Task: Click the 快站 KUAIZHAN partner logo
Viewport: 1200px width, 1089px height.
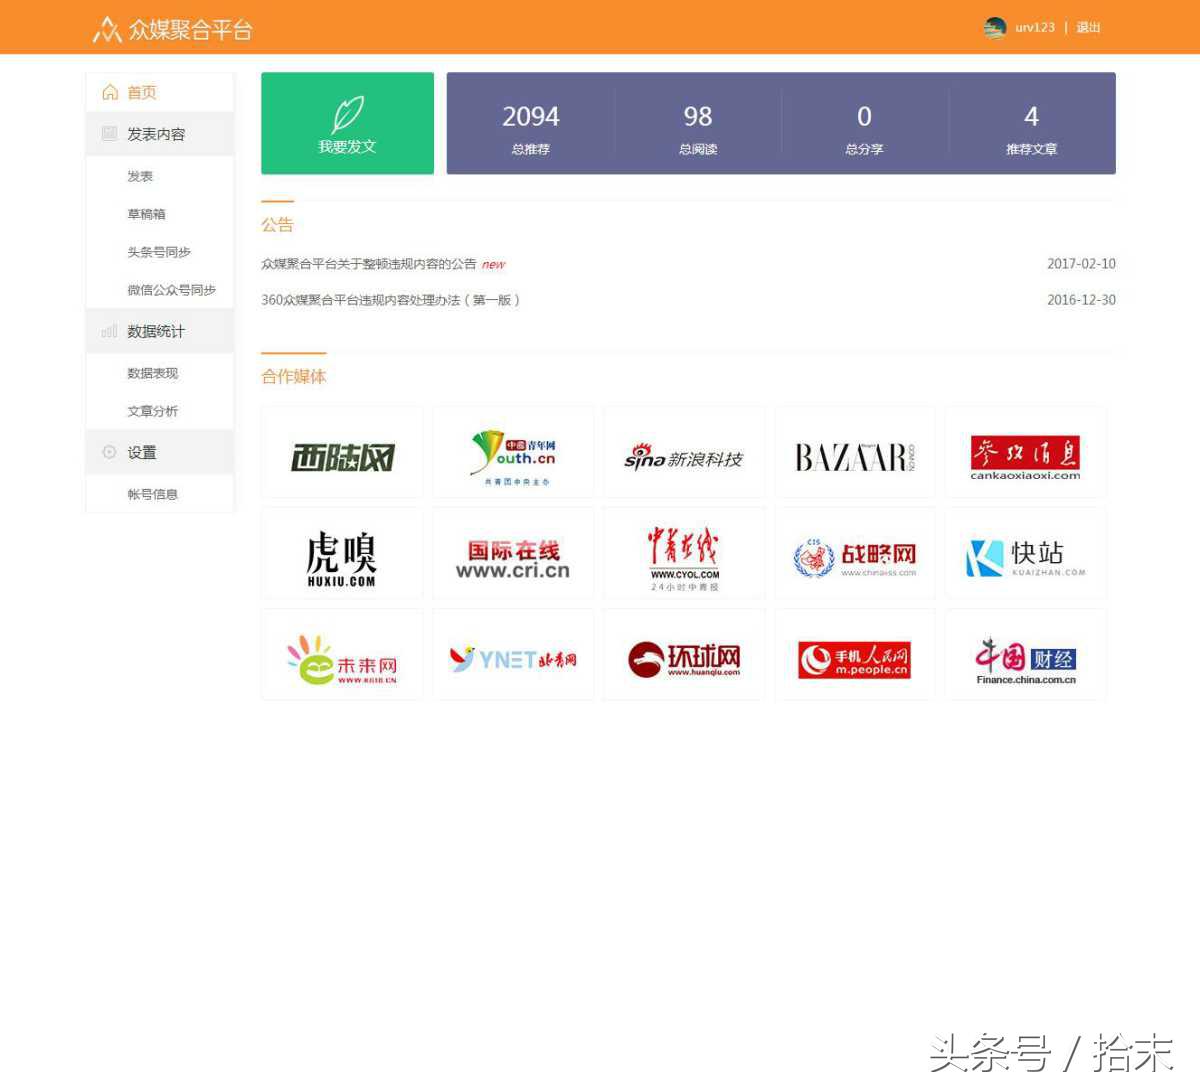Action: click(1026, 553)
